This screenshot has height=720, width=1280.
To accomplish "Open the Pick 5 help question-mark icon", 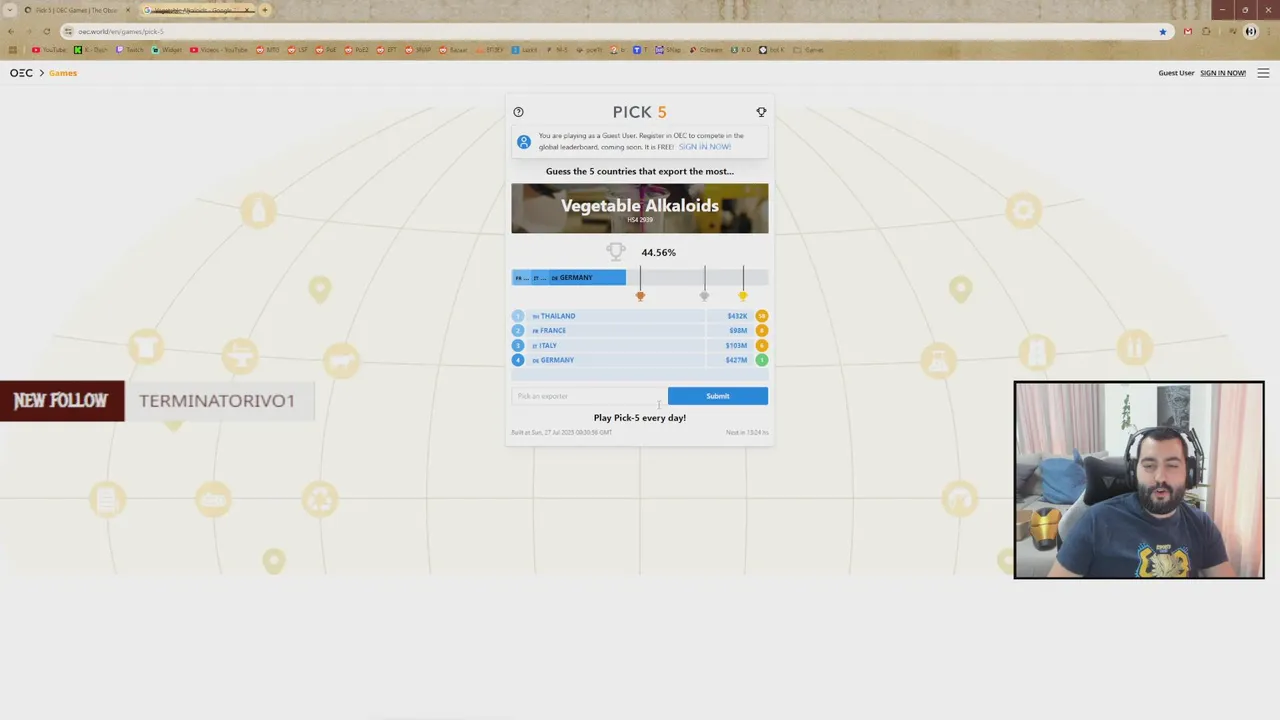I will (518, 112).
